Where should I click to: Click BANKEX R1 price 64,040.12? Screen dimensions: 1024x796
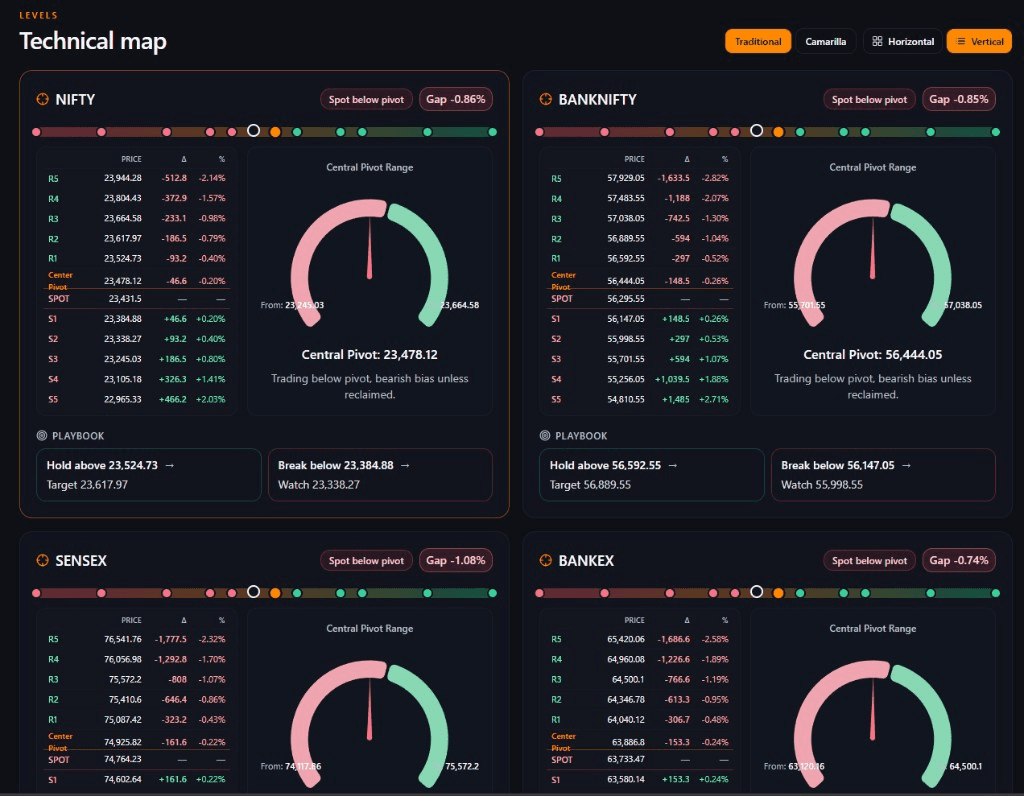point(626,720)
